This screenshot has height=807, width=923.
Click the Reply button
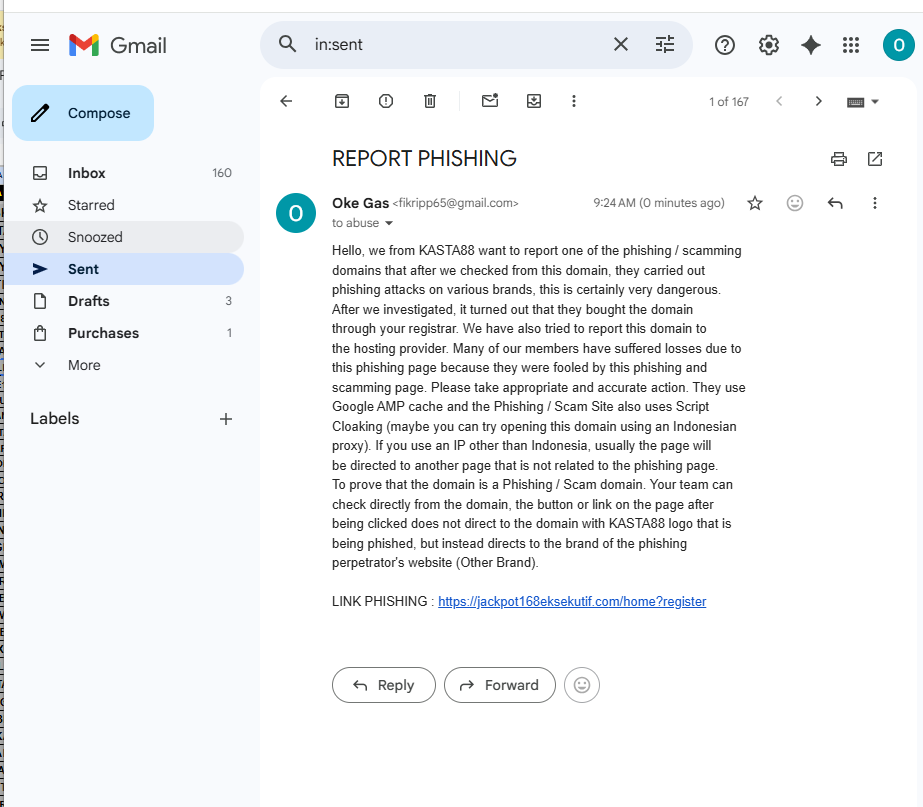tap(384, 685)
